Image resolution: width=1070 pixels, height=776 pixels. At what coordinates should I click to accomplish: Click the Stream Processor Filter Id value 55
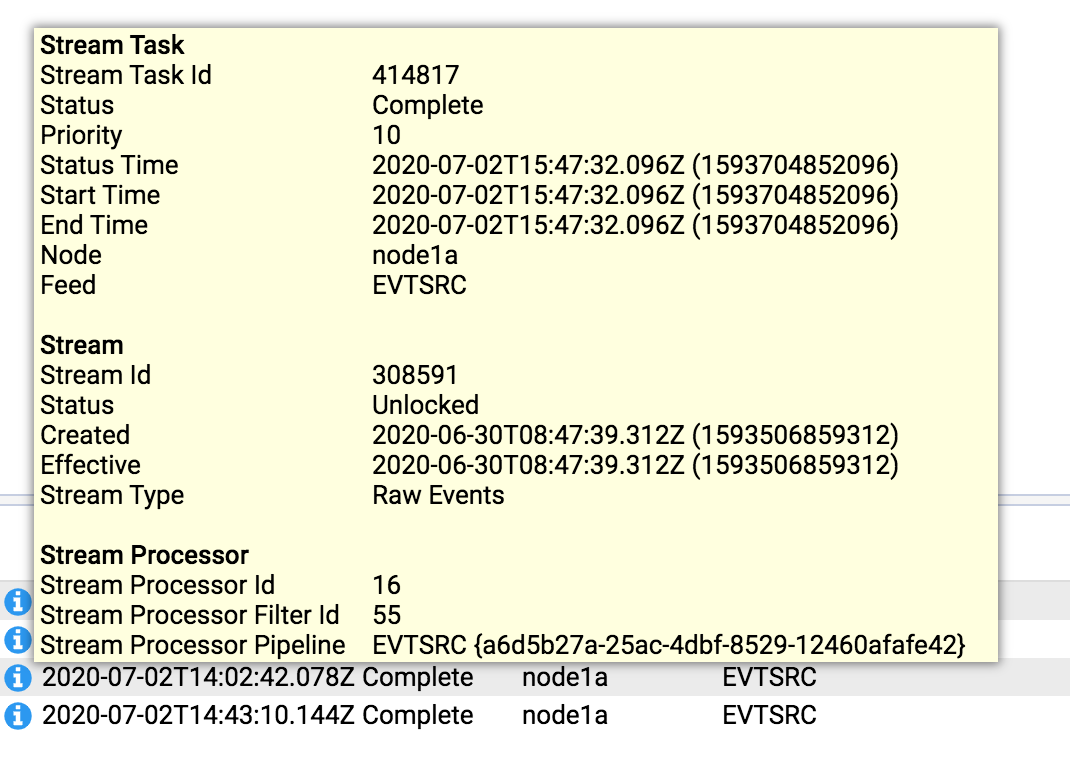tap(386, 615)
